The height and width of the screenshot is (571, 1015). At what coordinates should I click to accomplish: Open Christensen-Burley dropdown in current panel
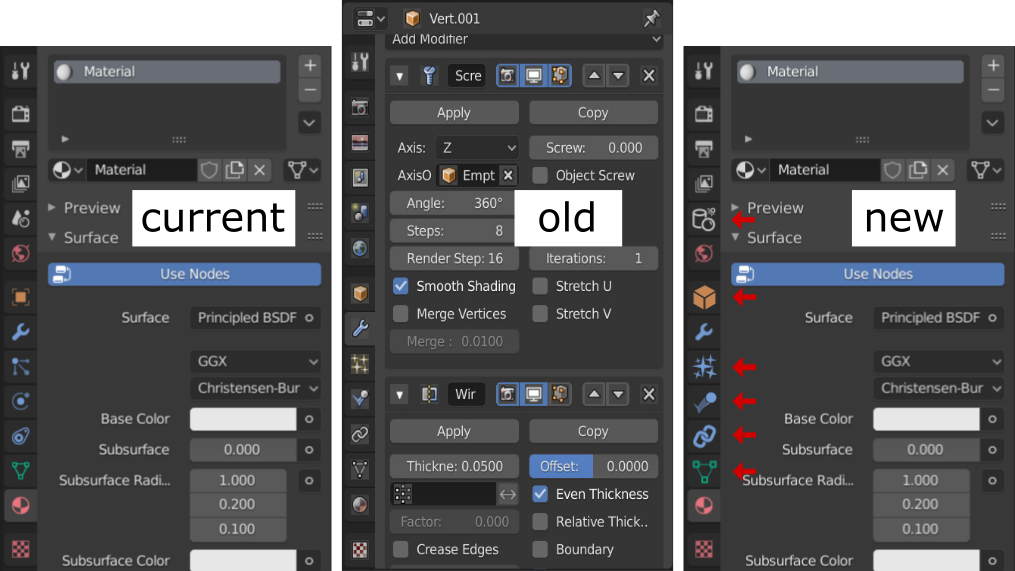tap(256, 388)
